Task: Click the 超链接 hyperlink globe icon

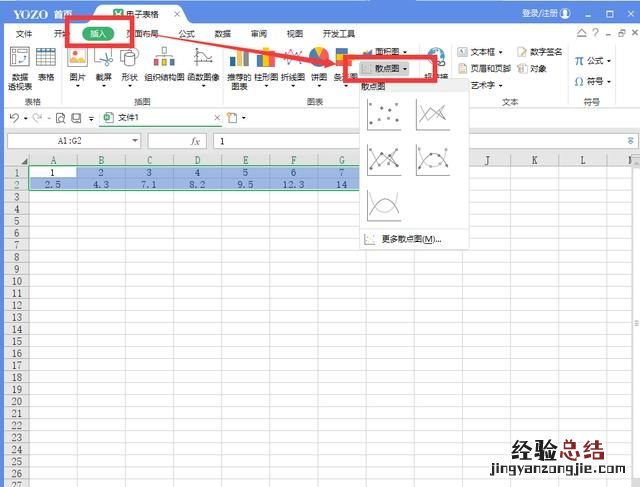Action: [x=436, y=56]
